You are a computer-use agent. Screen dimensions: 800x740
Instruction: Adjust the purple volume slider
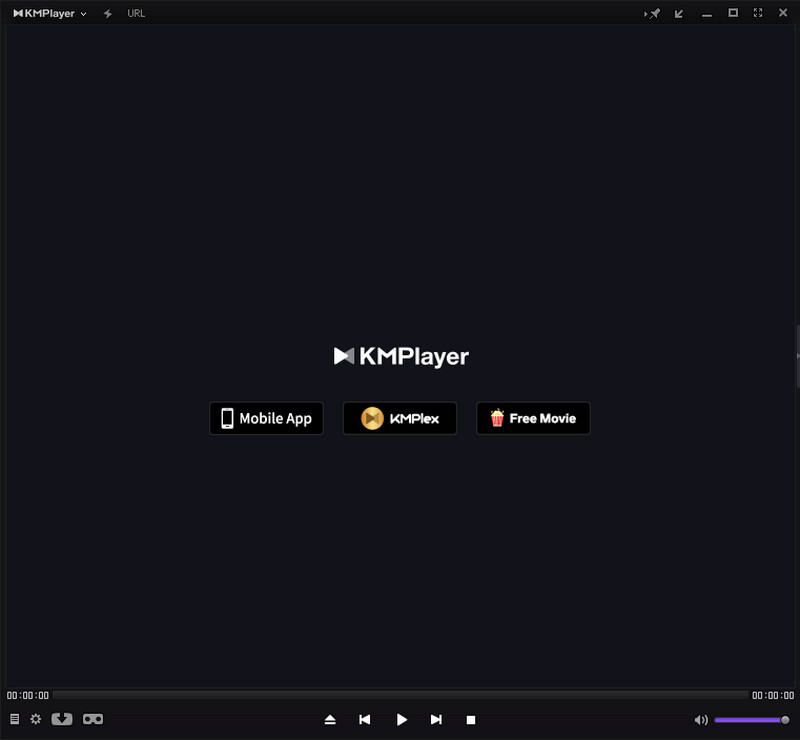(752, 720)
